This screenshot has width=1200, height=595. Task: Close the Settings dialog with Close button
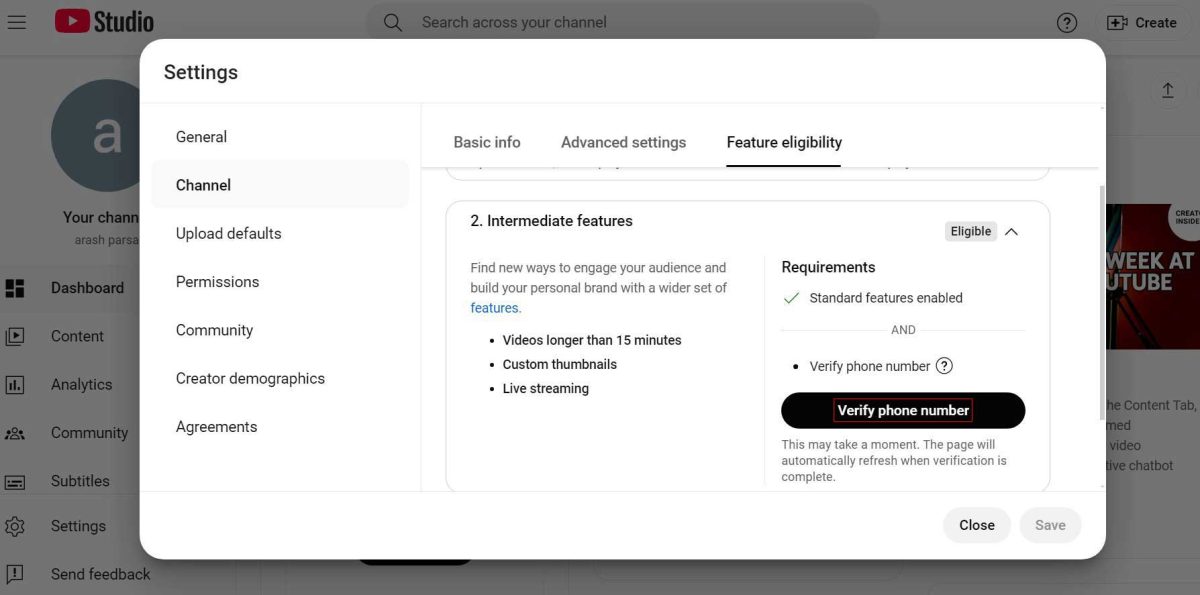point(977,525)
